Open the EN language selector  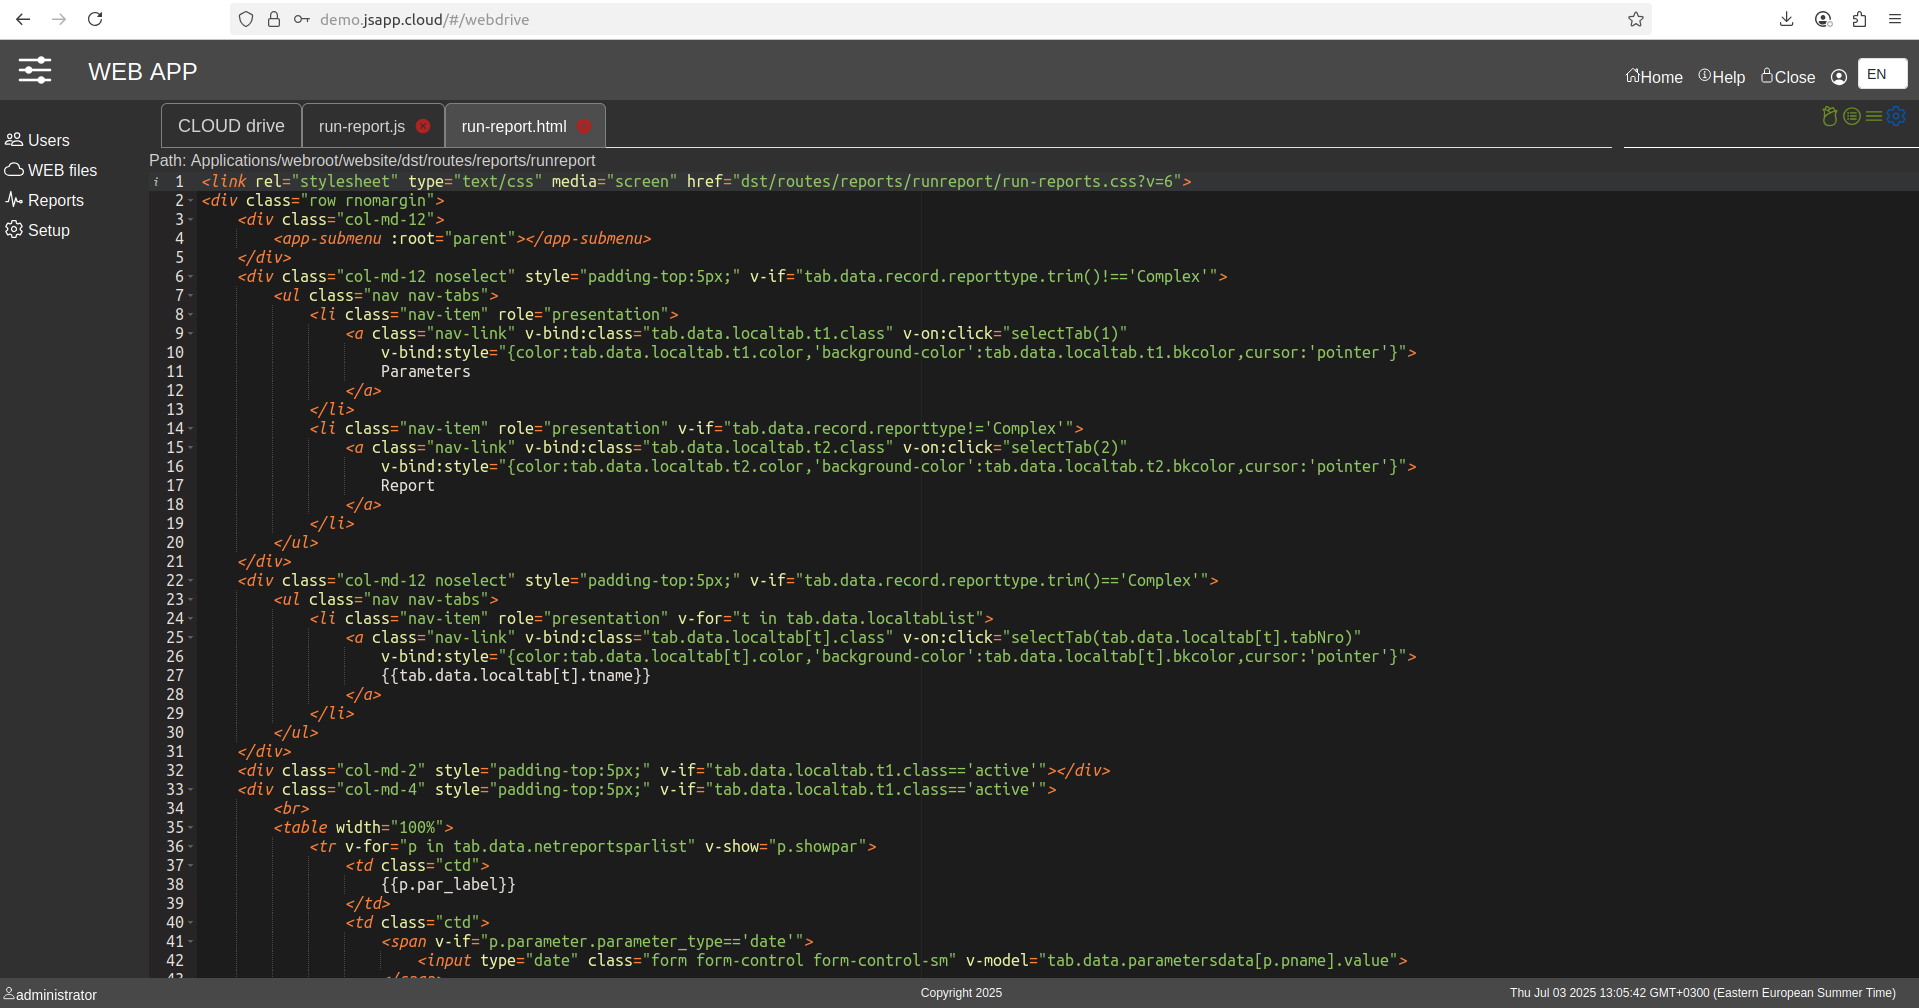coord(1882,74)
